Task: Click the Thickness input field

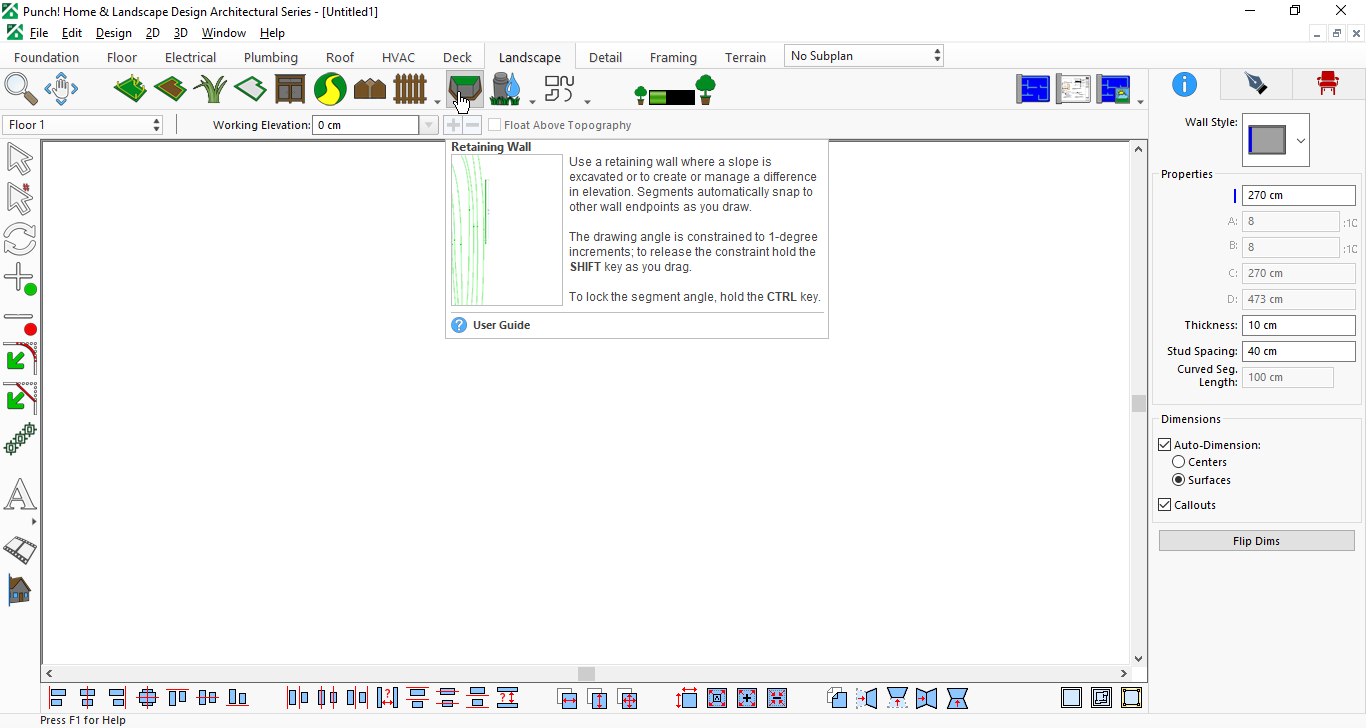Action: coord(1298,325)
